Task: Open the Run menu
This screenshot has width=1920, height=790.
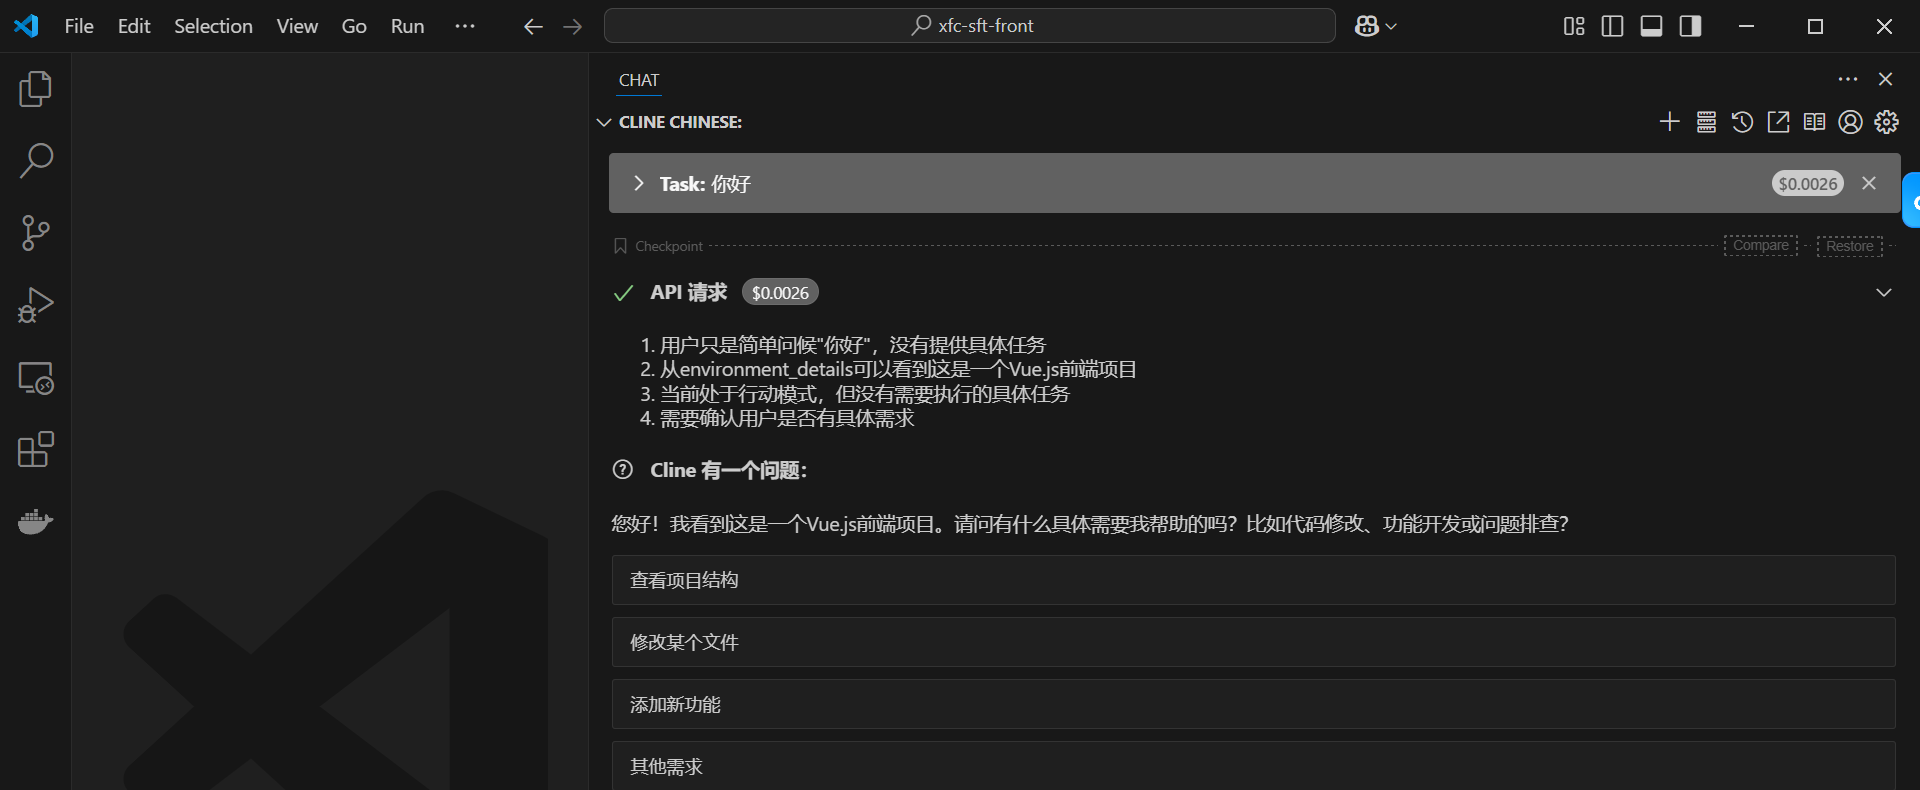Action: (x=407, y=26)
